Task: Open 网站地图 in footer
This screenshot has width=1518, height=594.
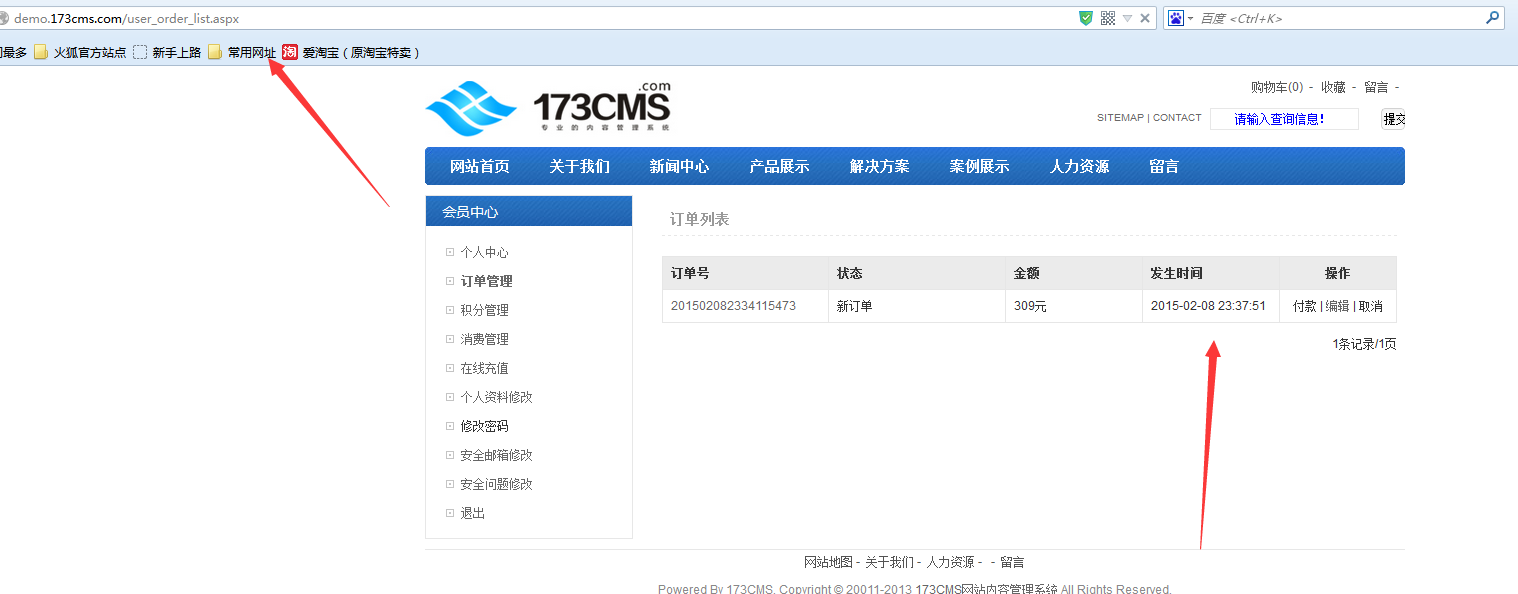Action: click(x=828, y=562)
